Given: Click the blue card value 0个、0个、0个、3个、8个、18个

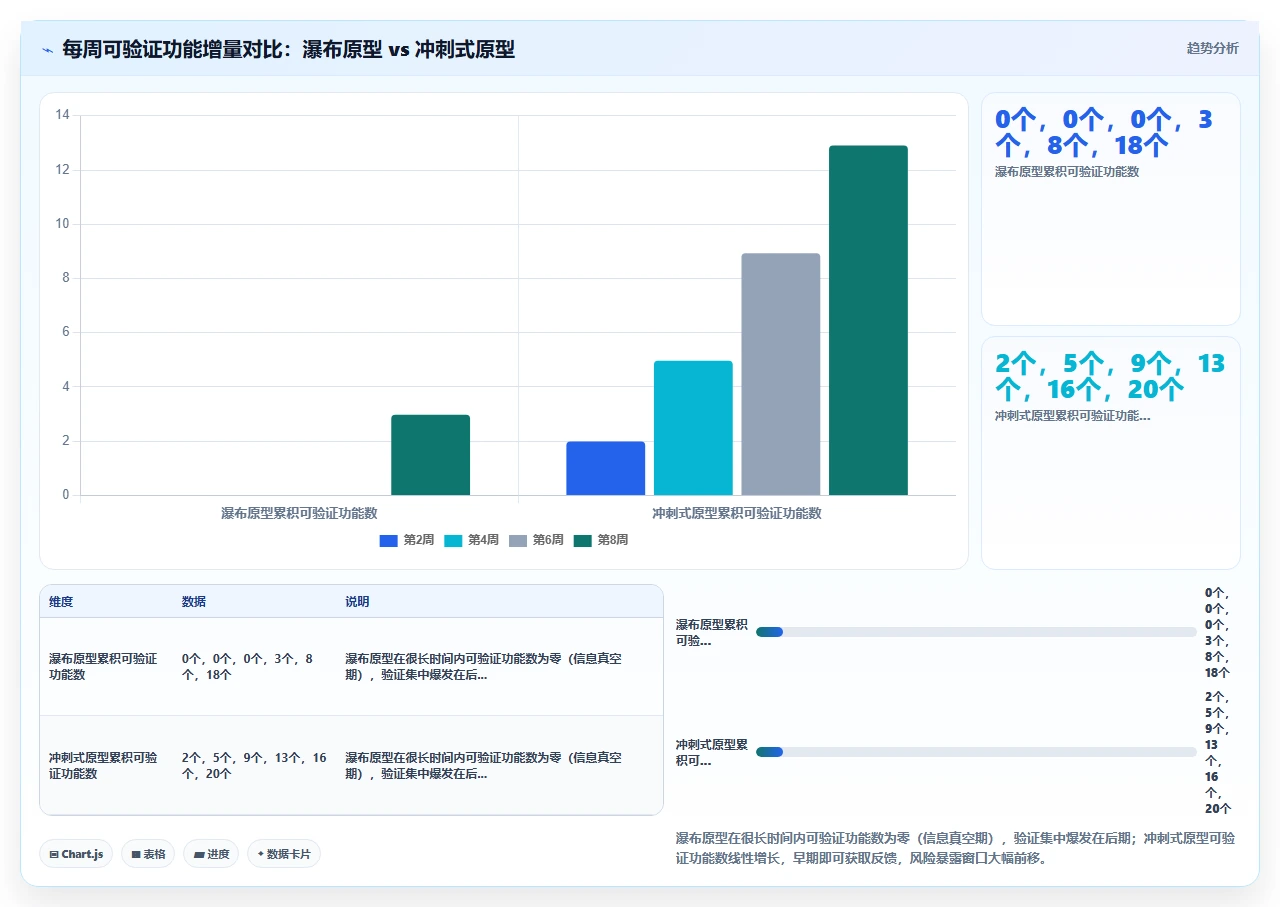Looking at the screenshot, I should pos(1103,132).
